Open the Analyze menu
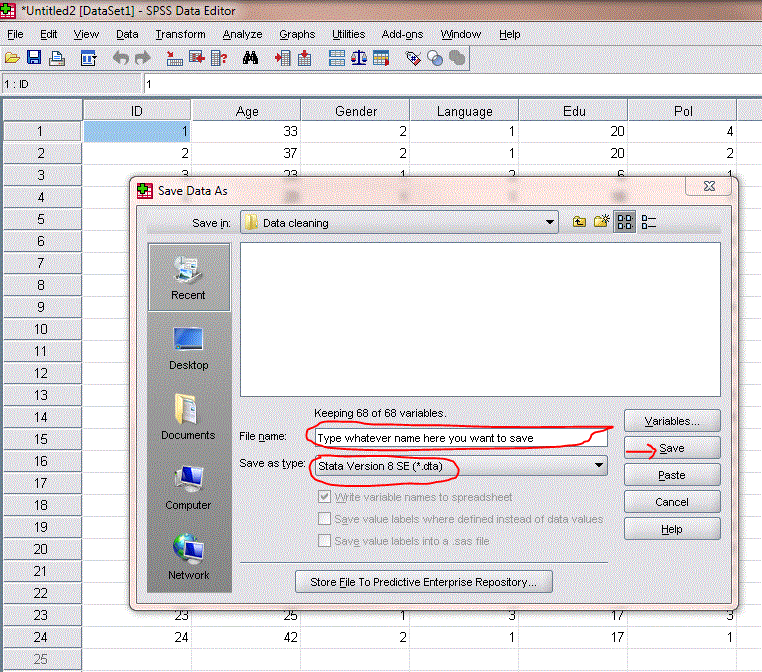The height and width of the screenshot is (672, 762). (x=242, y=34)
